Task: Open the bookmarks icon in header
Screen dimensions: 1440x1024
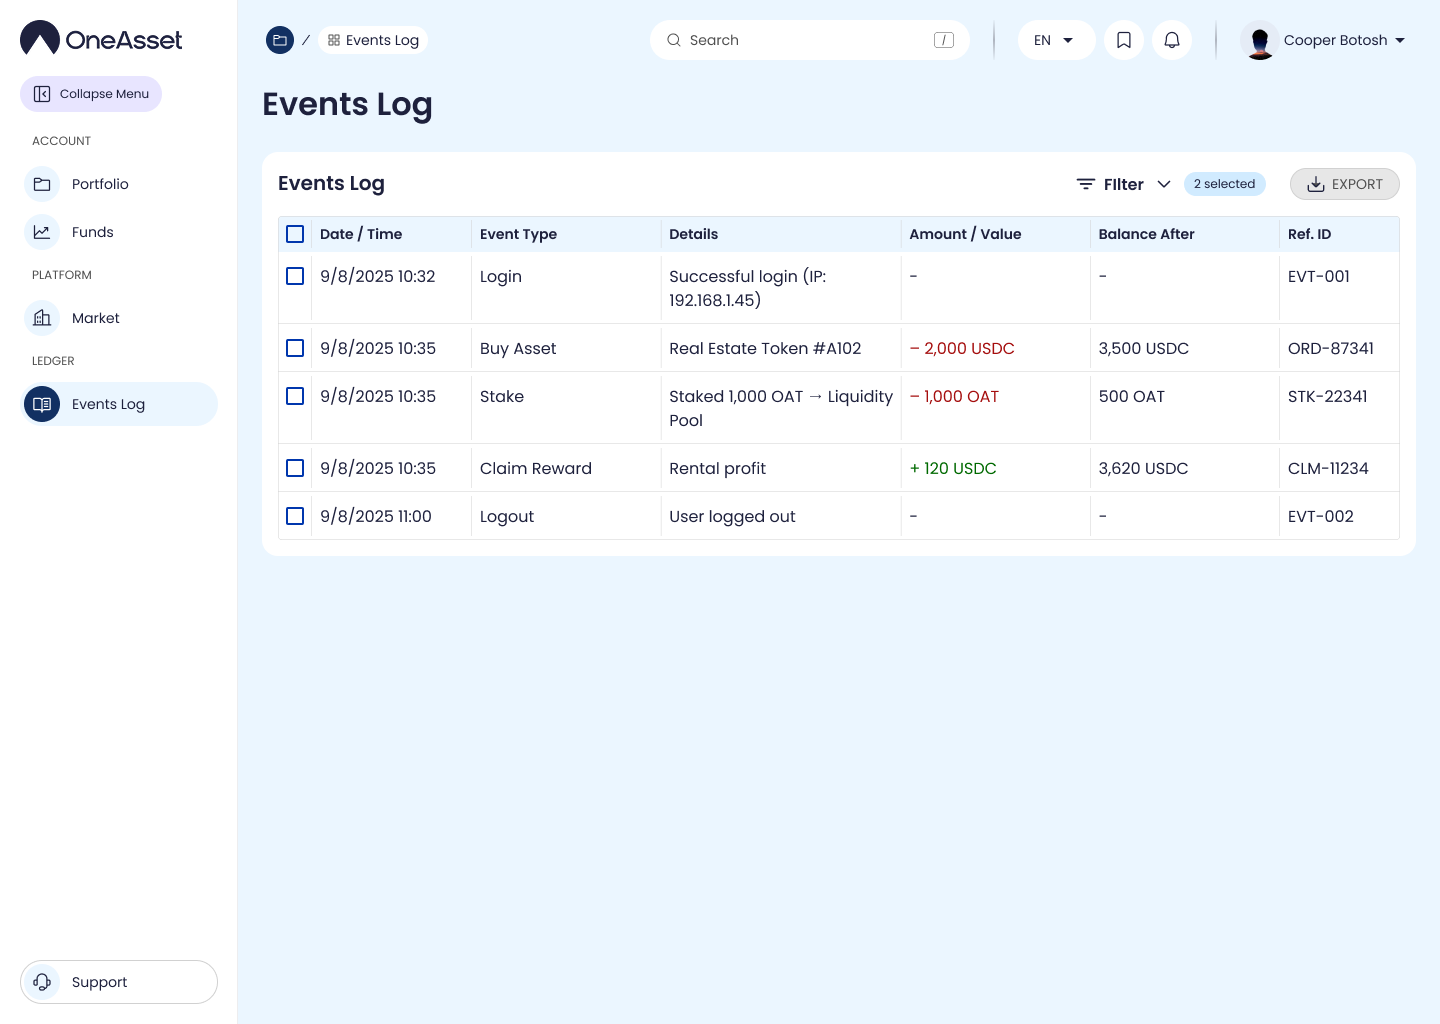Action: click(x=1124, y=40)
